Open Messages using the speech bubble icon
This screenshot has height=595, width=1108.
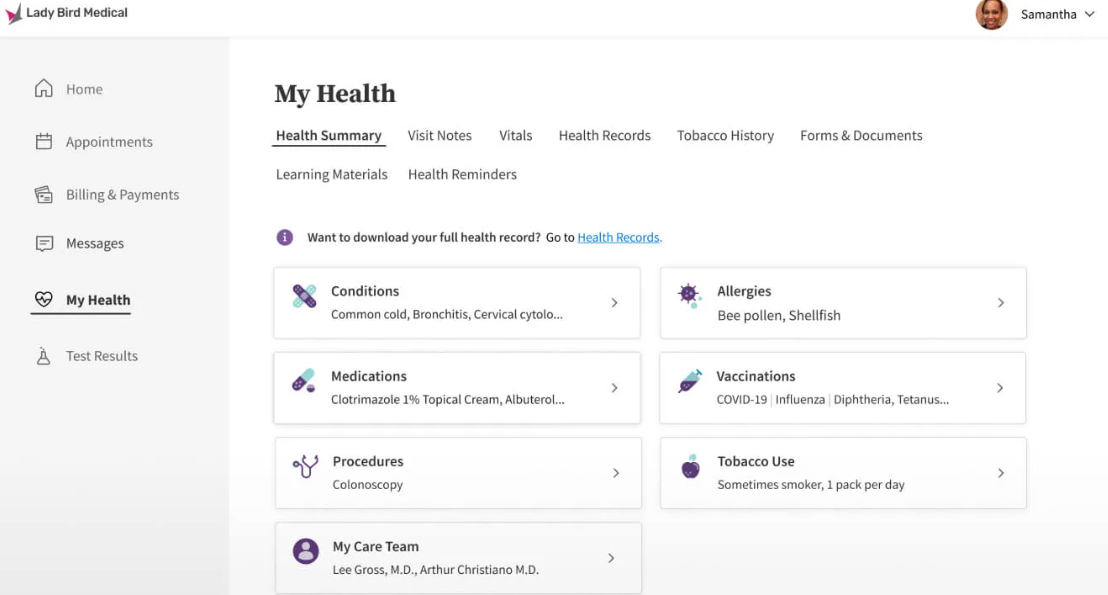(44, 243)
